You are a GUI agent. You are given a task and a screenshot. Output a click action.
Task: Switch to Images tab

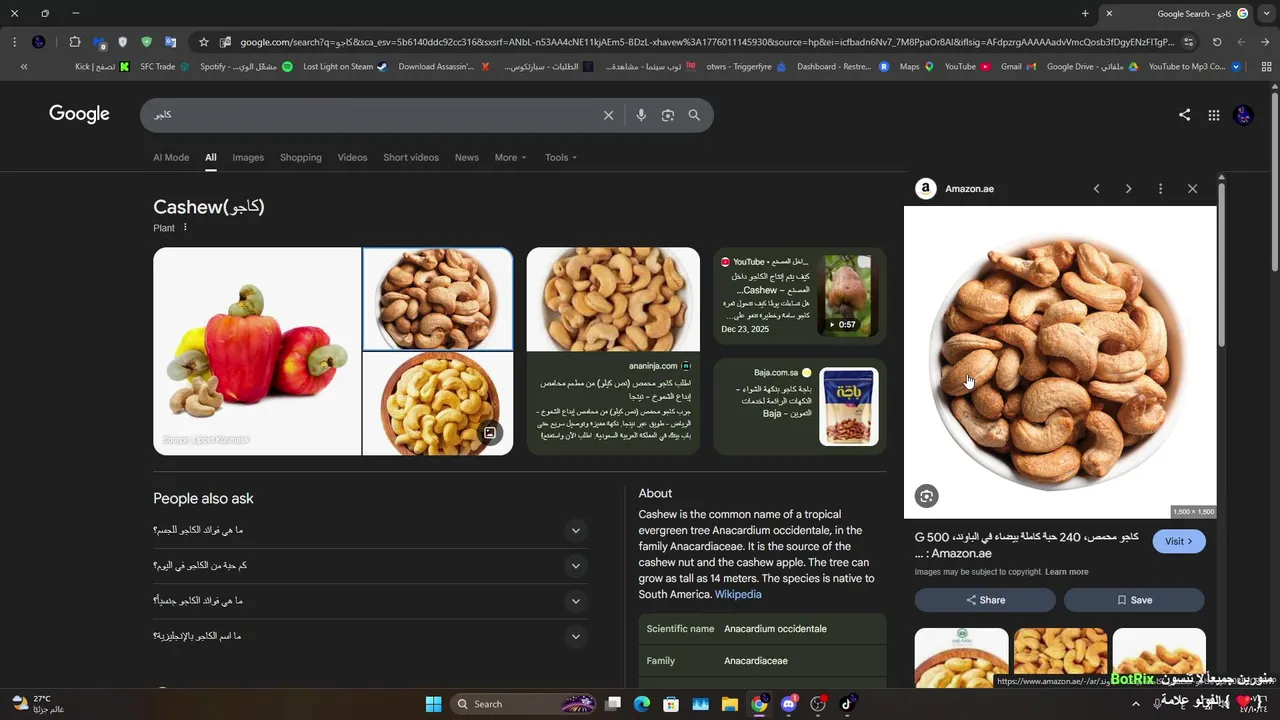pos(248,157)
